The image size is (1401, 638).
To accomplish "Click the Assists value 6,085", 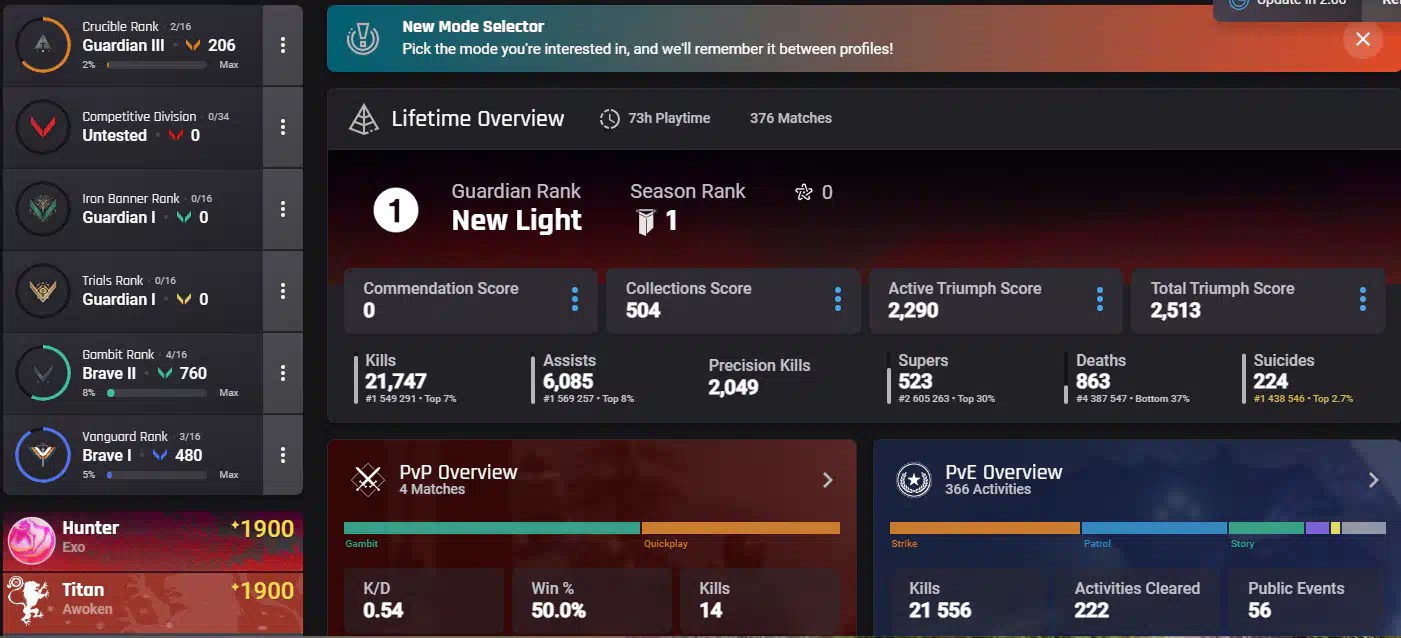I will coord(568,381).
